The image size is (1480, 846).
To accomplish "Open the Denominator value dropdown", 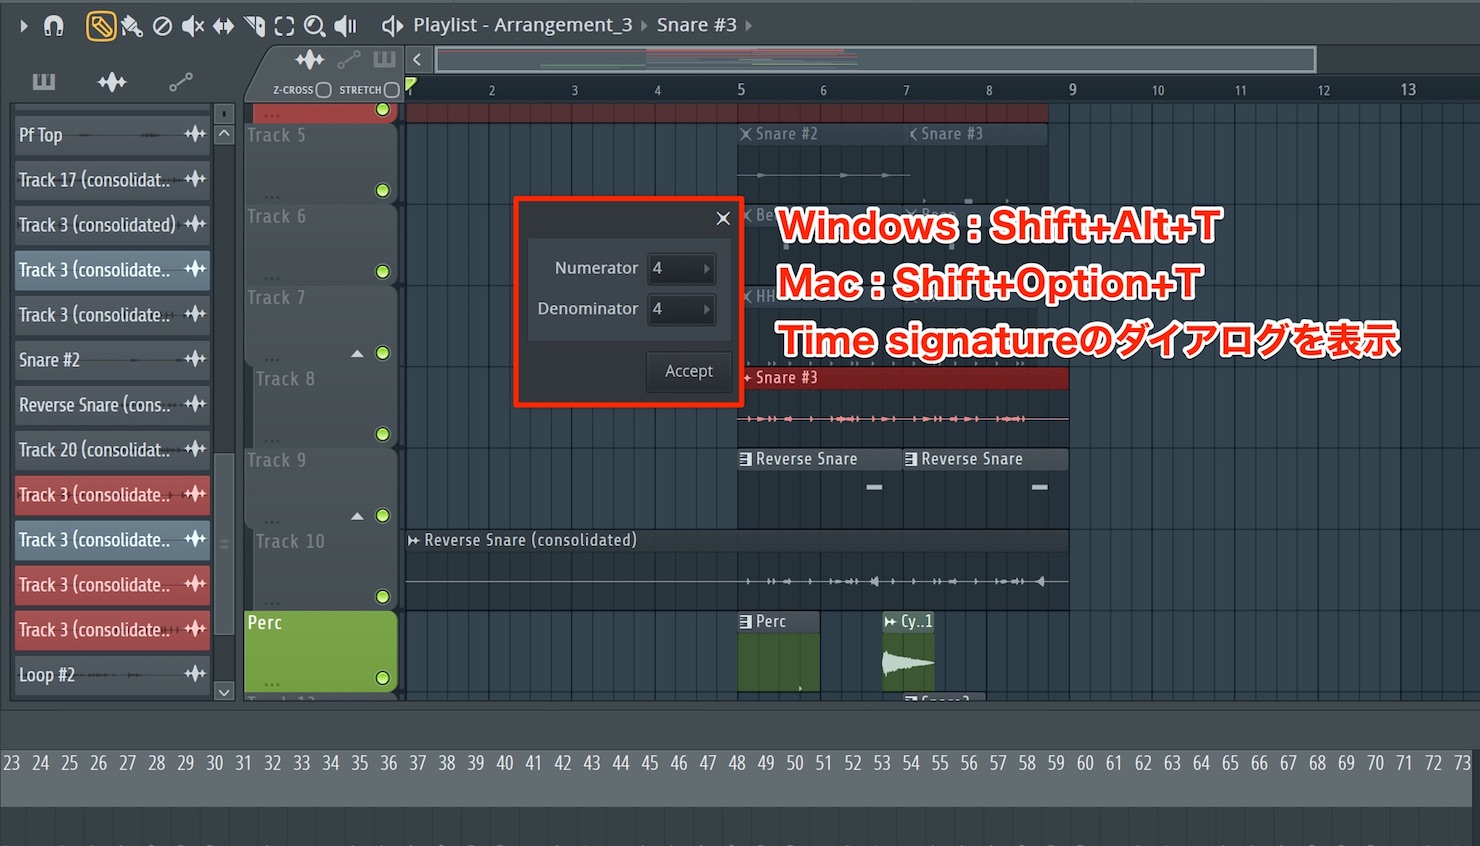I will [681, 309].
